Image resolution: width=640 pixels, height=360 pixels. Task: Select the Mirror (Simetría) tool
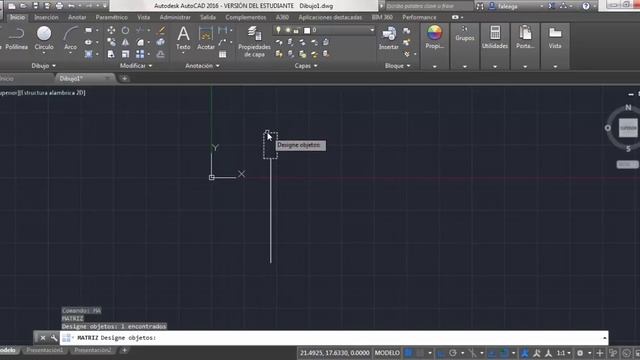[125, 42]
